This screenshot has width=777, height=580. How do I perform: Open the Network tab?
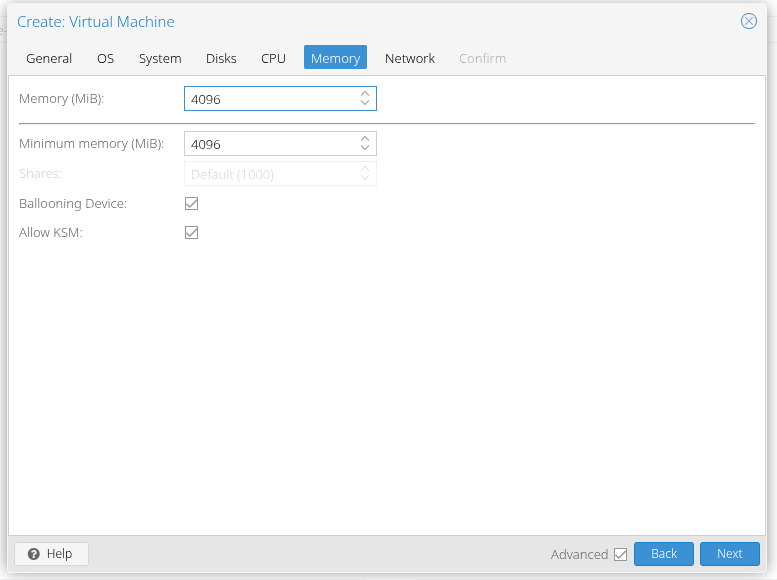tap(410, 58)
